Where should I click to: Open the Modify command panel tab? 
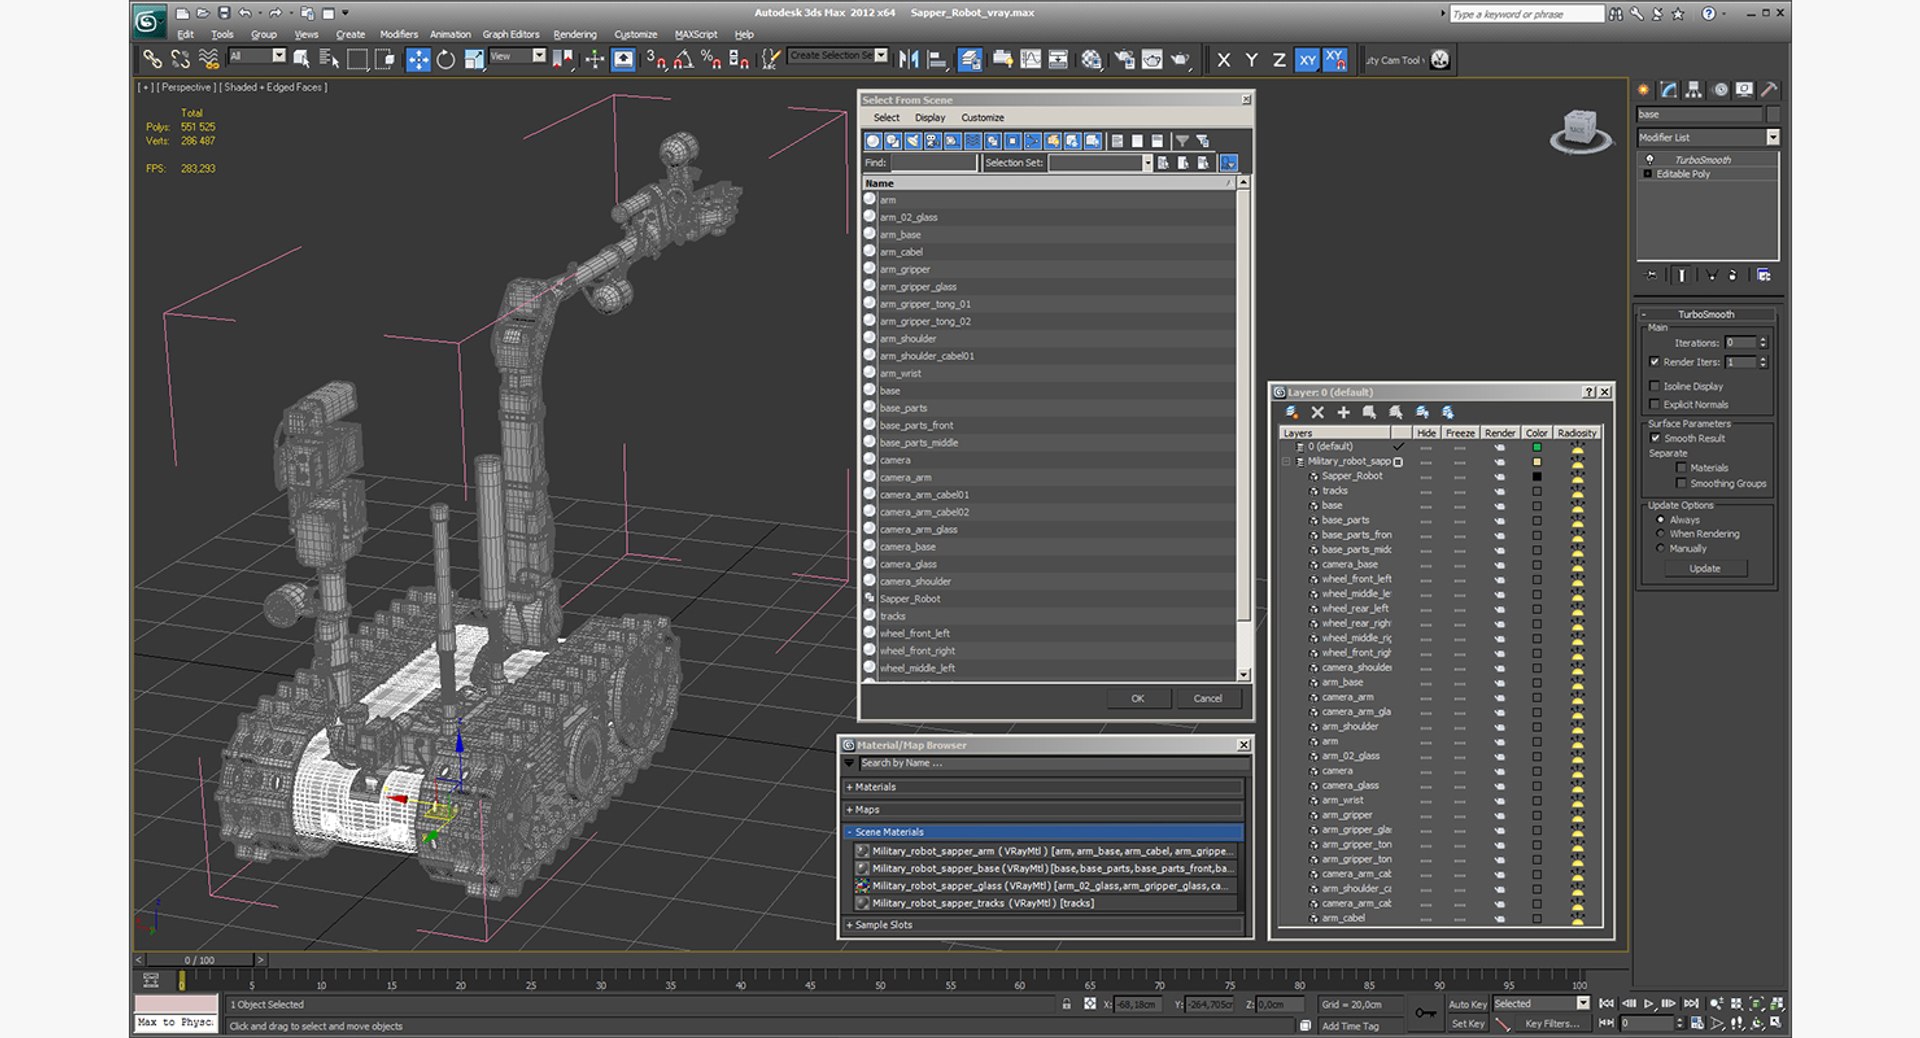[x=1669, y=90]
